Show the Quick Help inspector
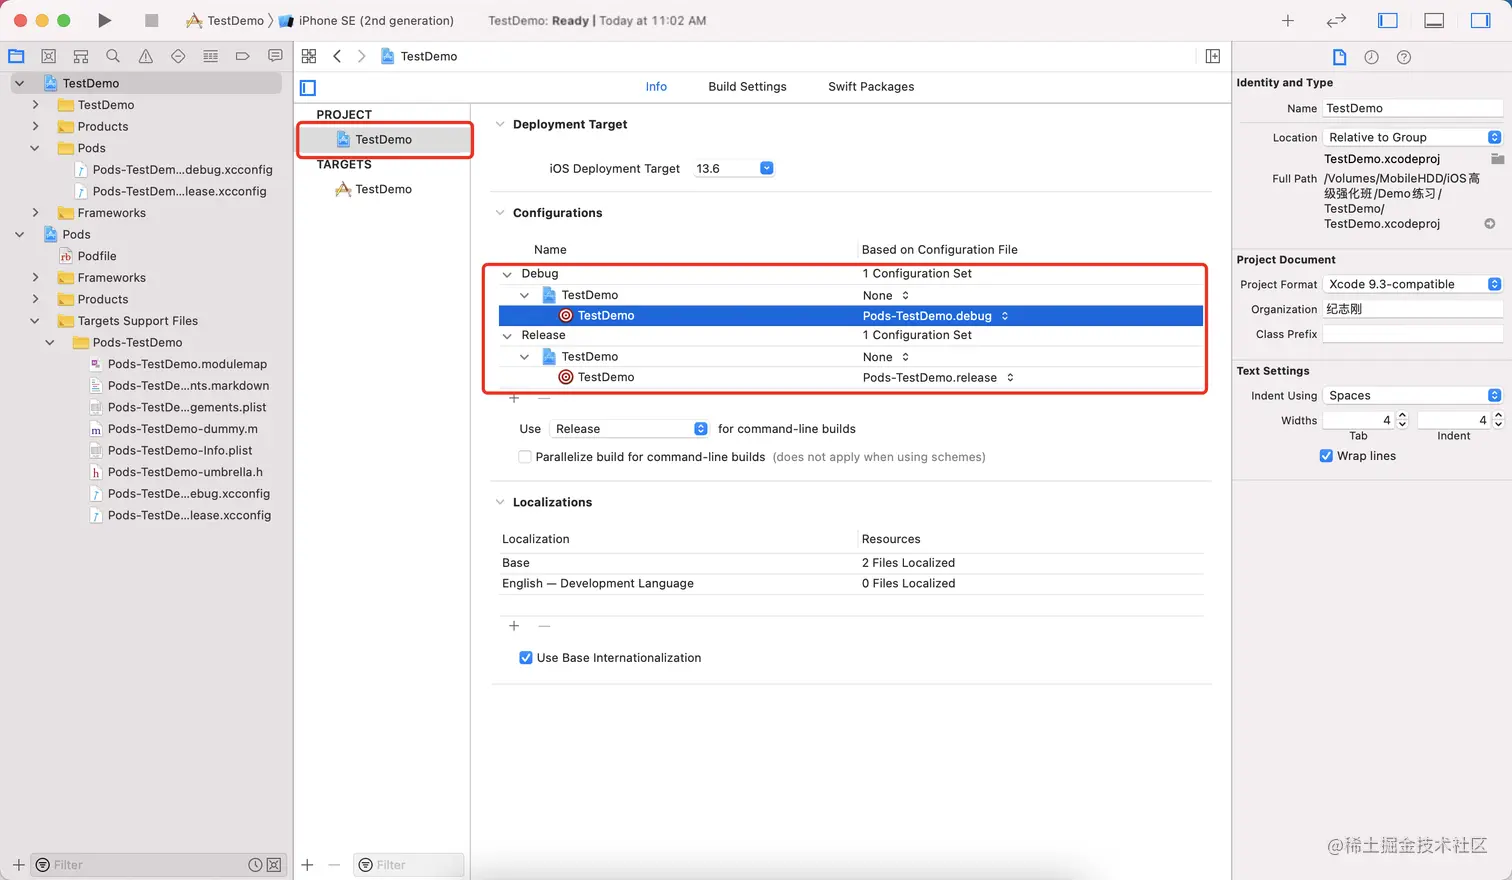Screen dimensions: 1512x880 (x=1404, y=57)
